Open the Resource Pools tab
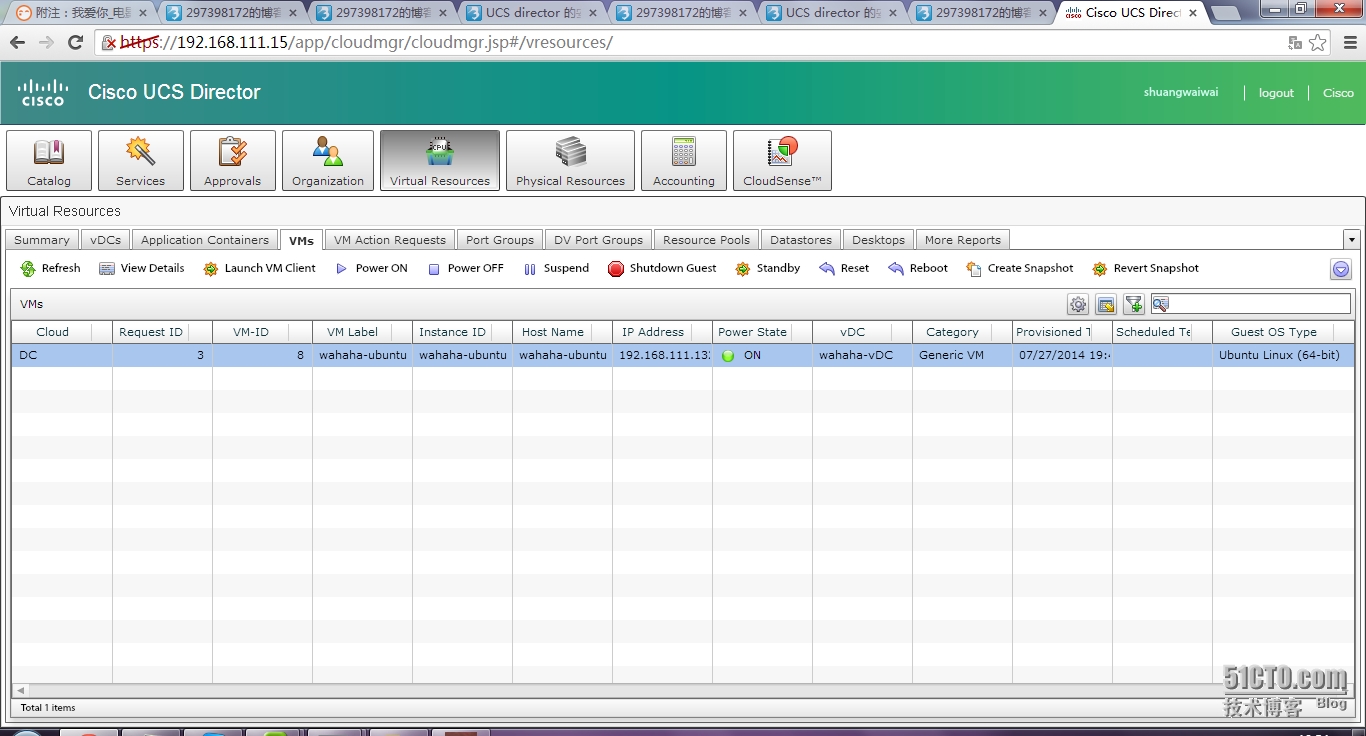This screenshot has width=1366, height=736. coord(706,240)
